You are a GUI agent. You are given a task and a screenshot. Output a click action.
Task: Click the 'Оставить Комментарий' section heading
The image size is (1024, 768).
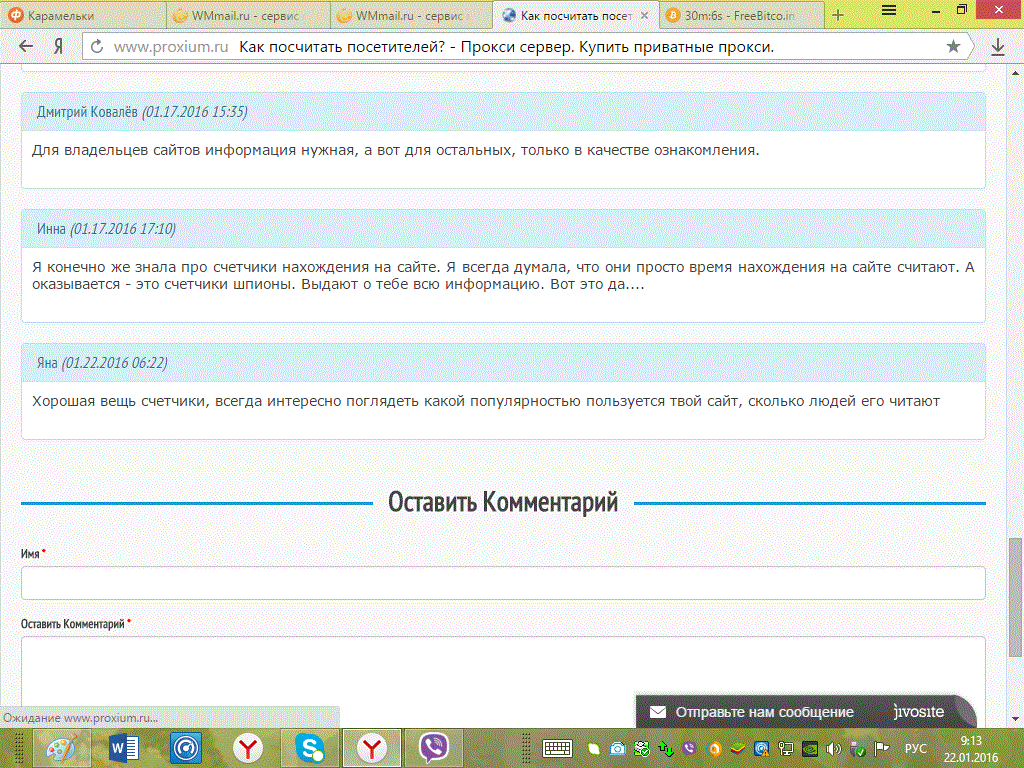(x=503, y=502)
